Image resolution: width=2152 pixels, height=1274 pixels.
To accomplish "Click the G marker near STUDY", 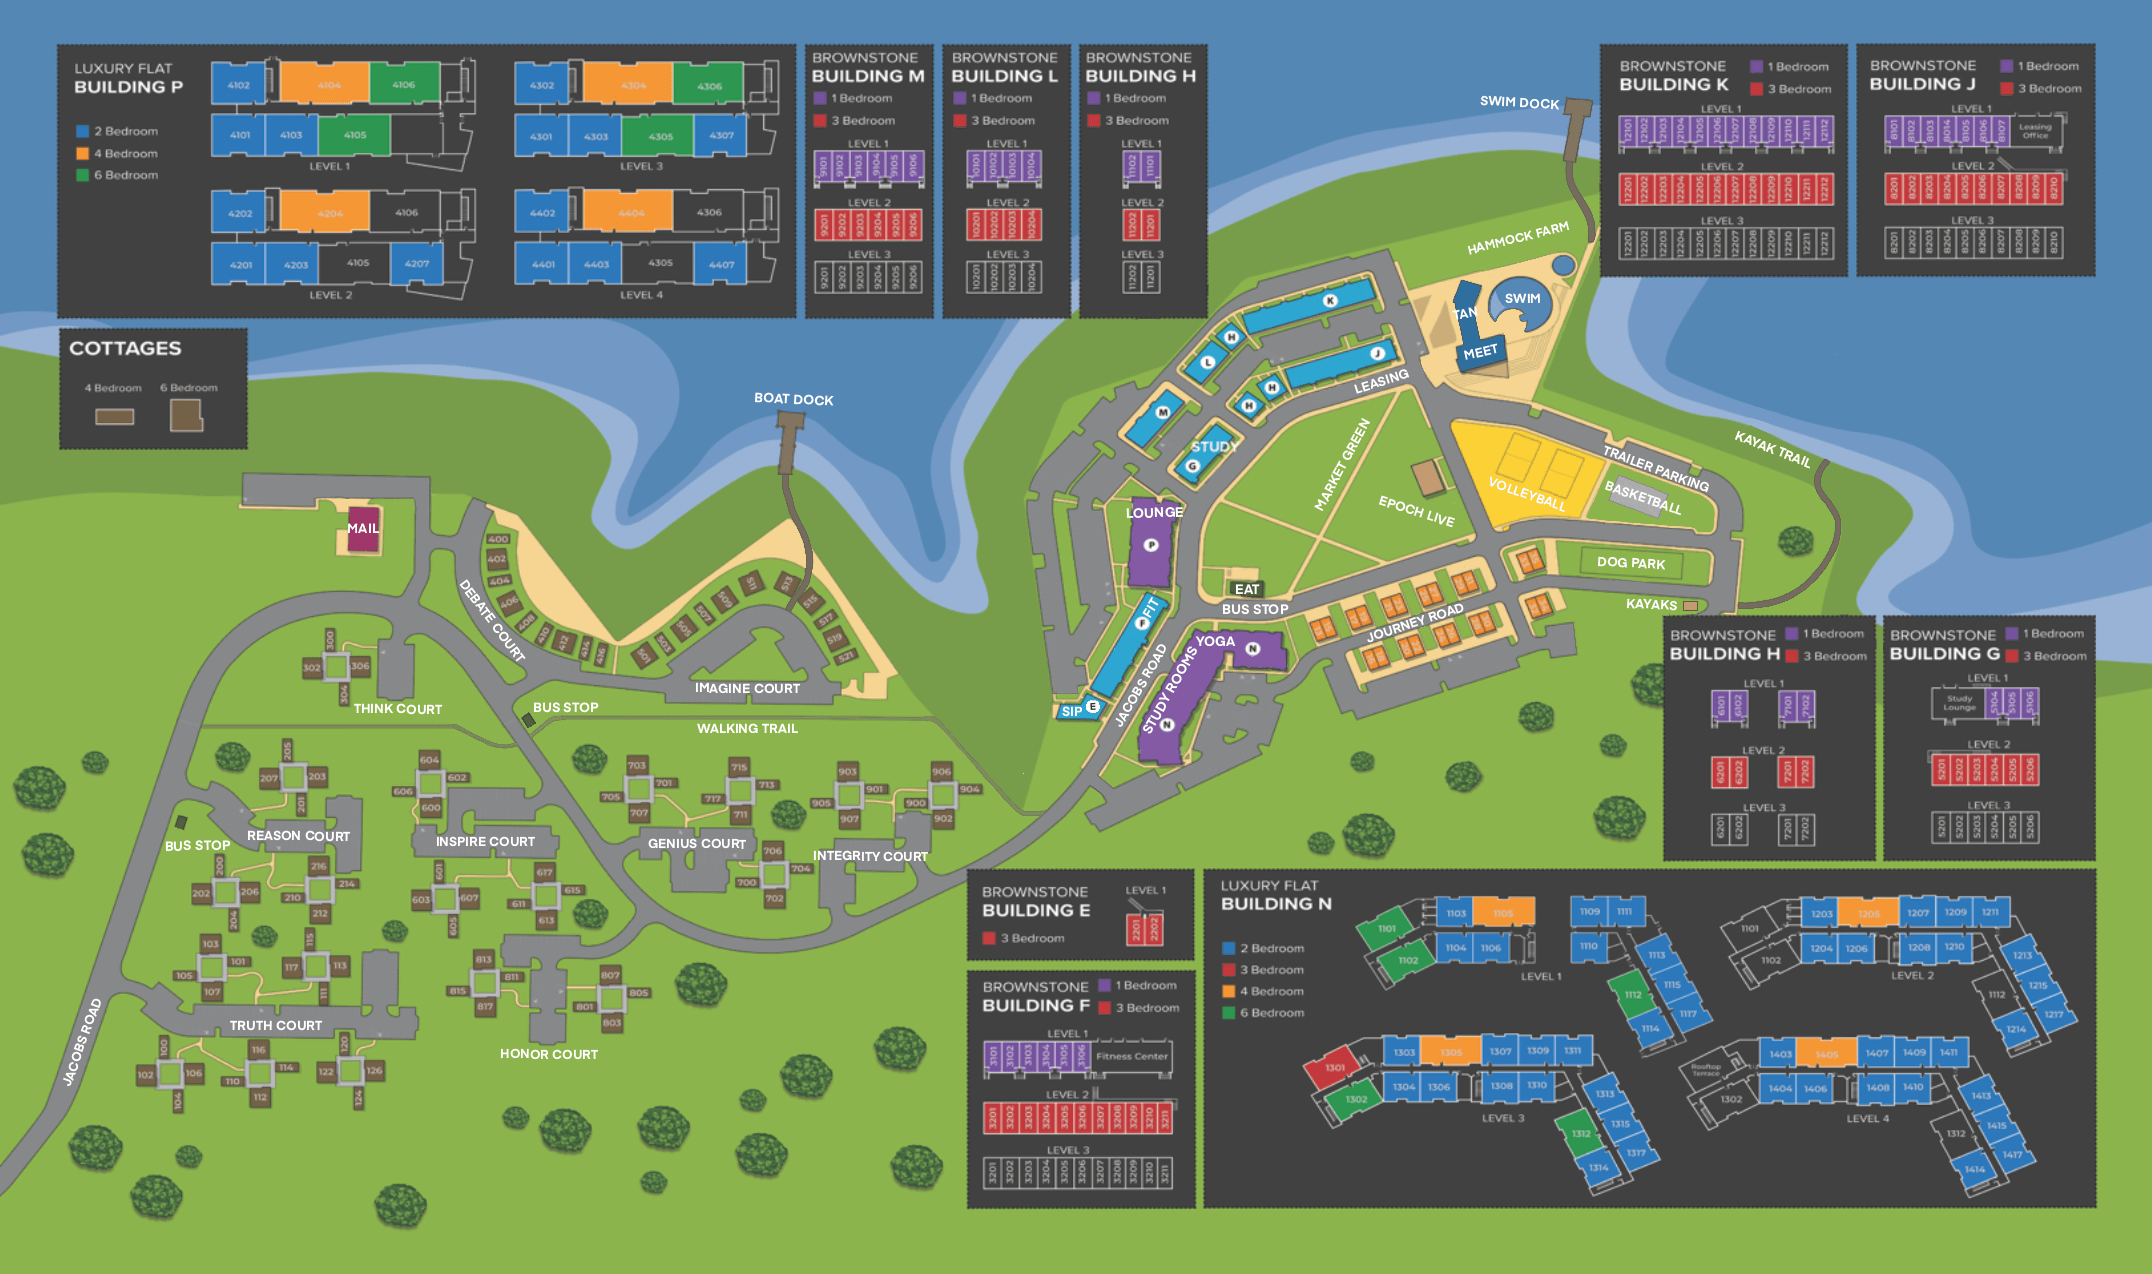I will tap(1192, 466).
